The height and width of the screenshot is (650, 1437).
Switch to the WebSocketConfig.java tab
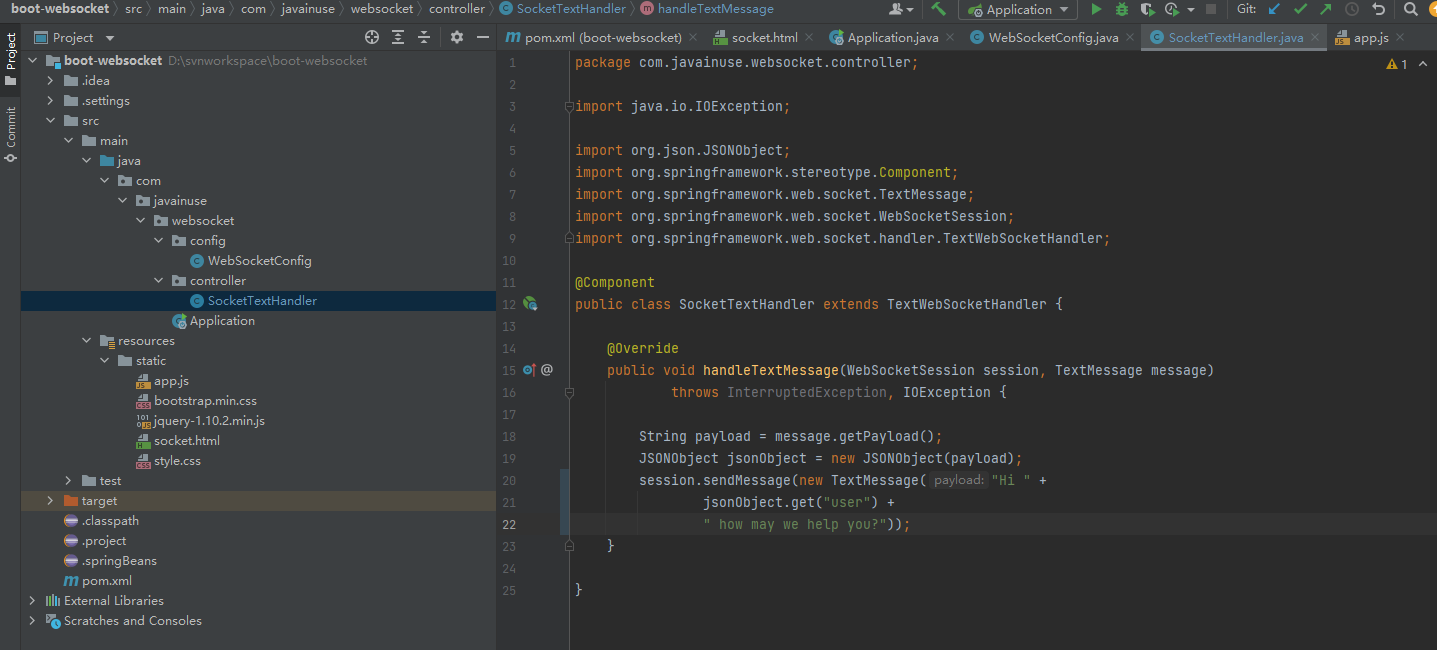point(1053,38)
